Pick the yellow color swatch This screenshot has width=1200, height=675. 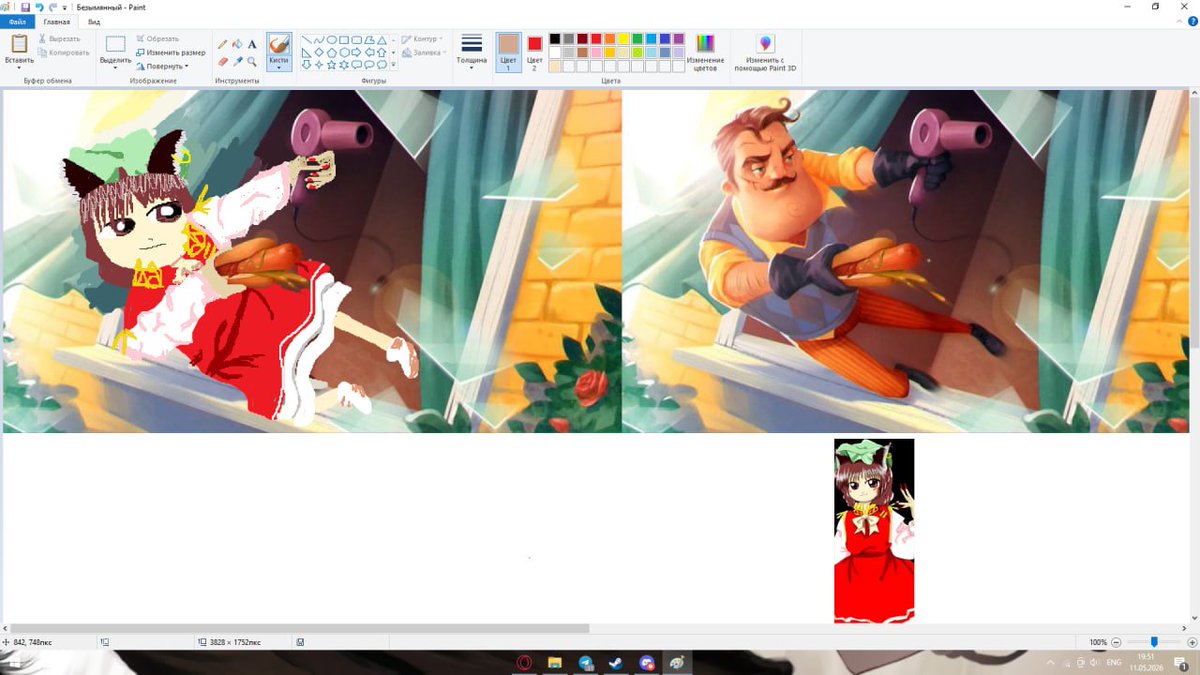click(624, 39)
